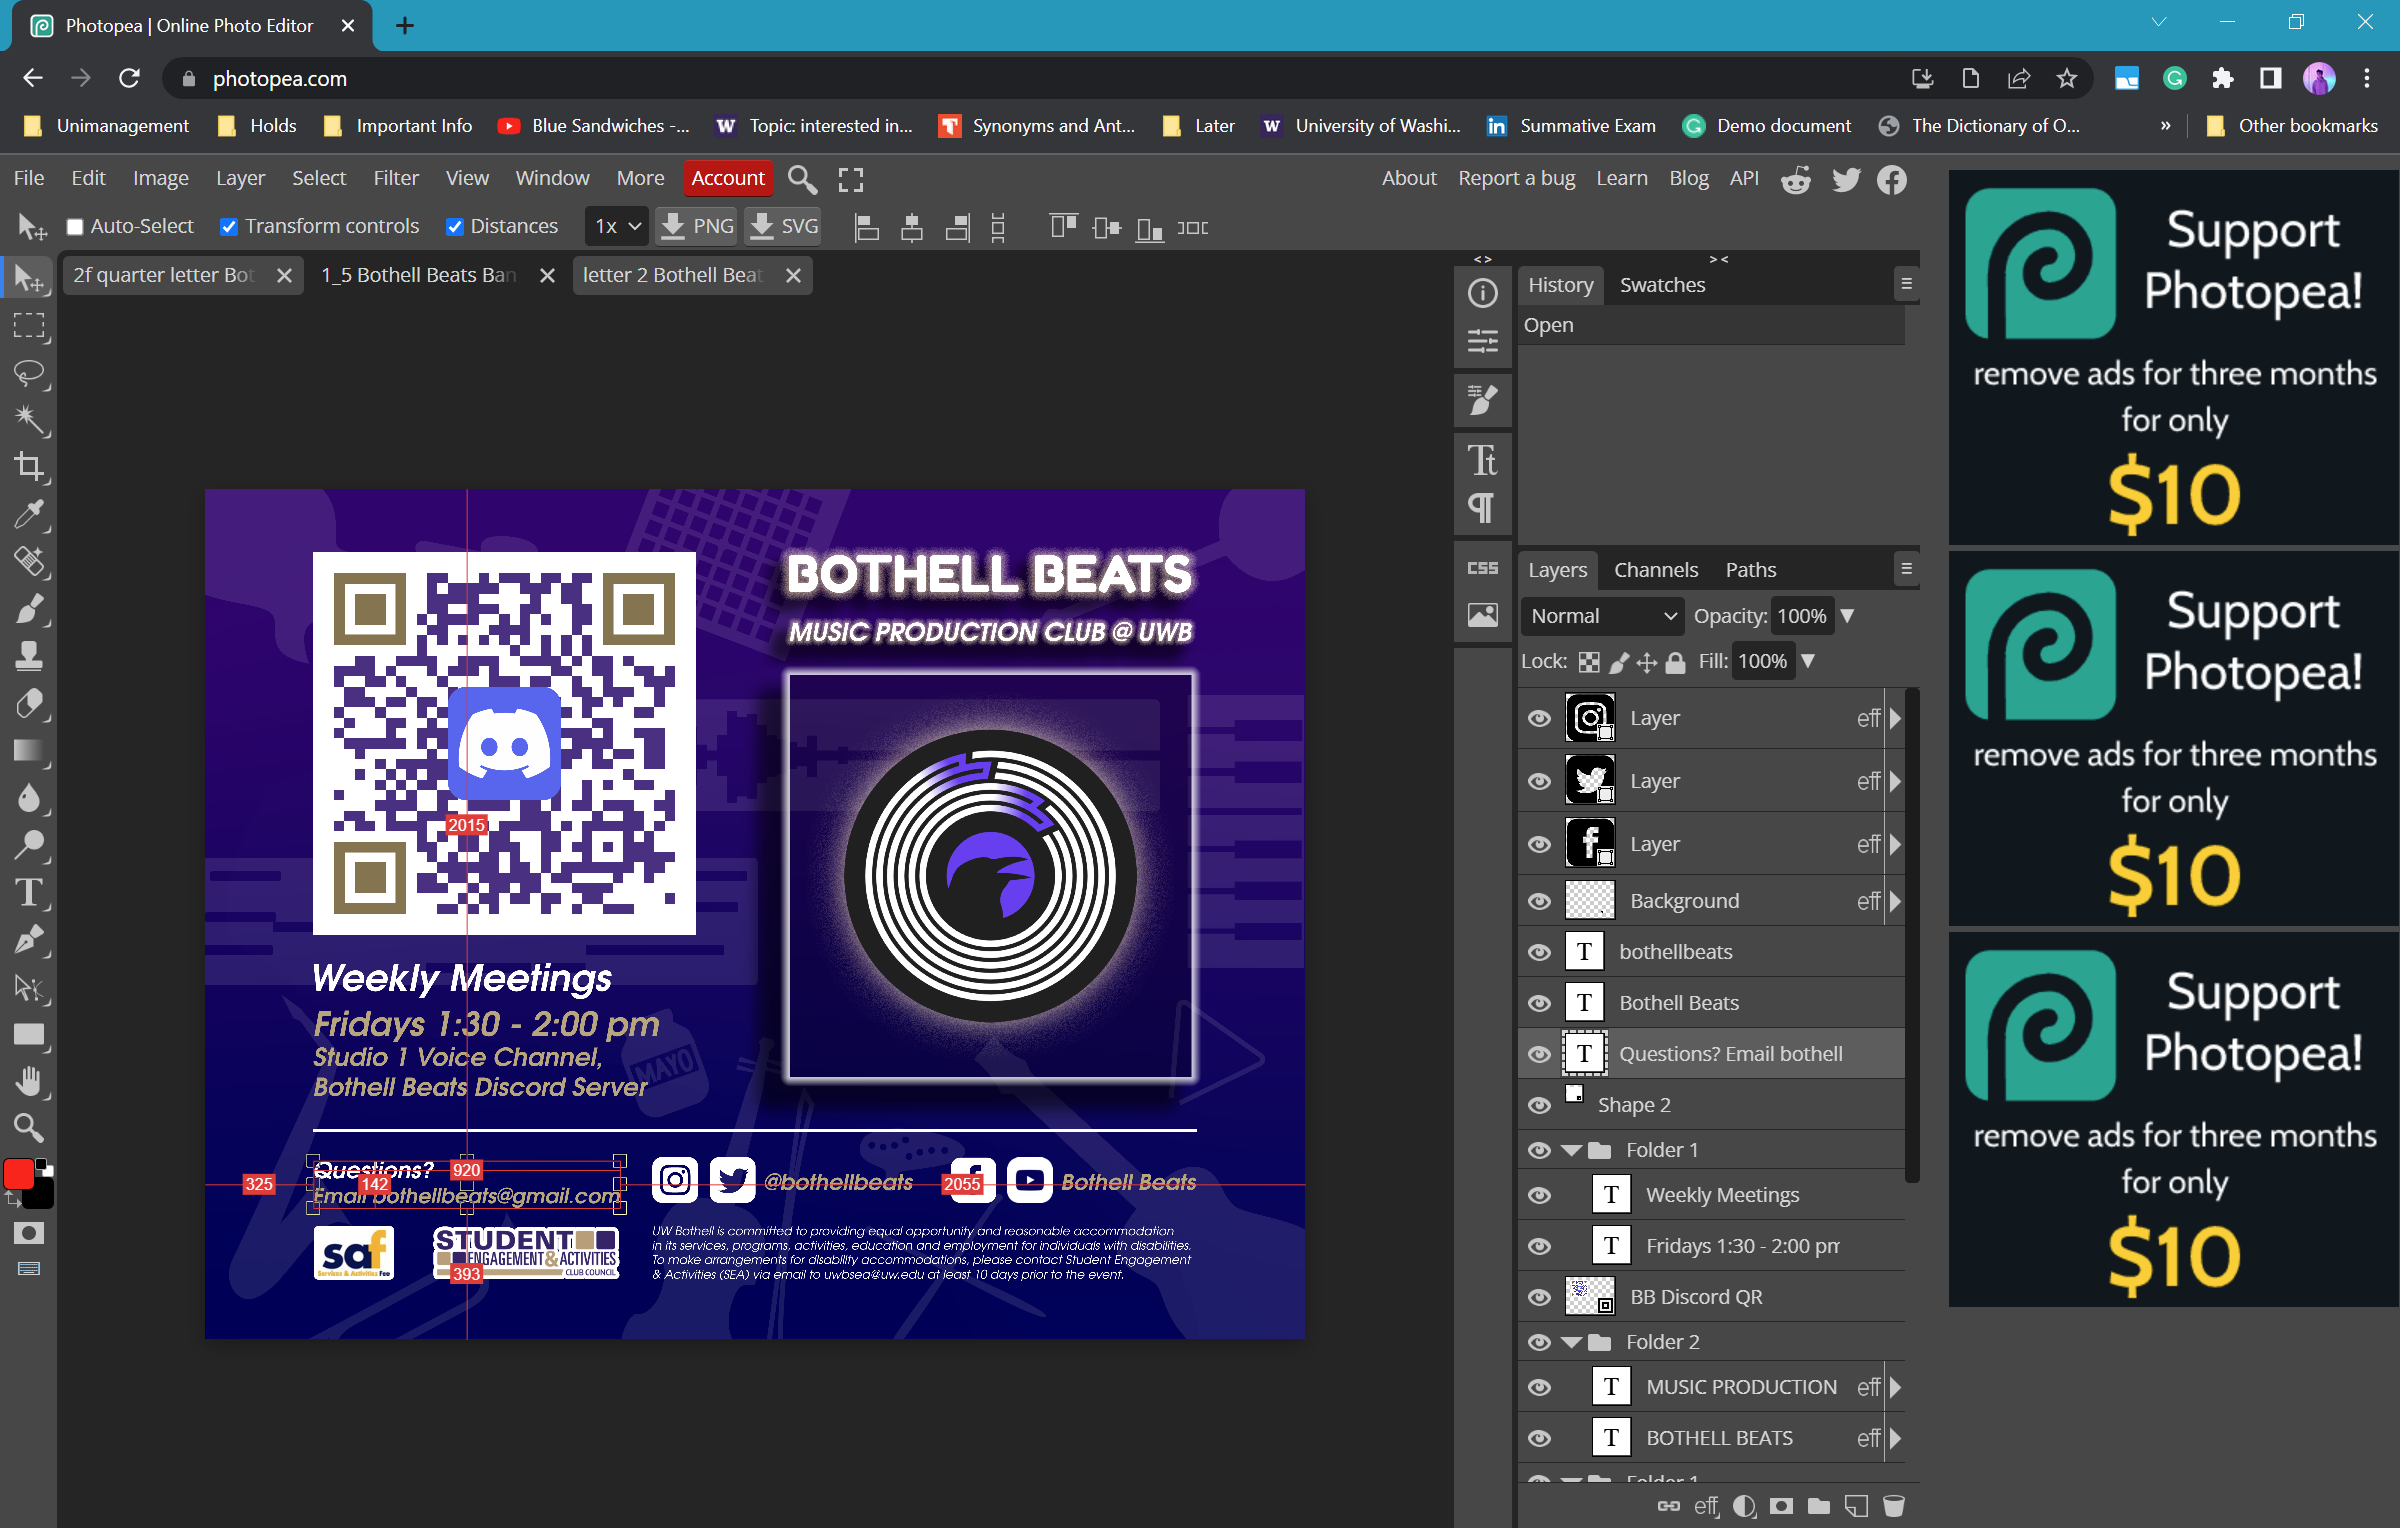The image size is (2400, 1528).
Task: Open the CSS panel icon
Action: click(1482, 568)
